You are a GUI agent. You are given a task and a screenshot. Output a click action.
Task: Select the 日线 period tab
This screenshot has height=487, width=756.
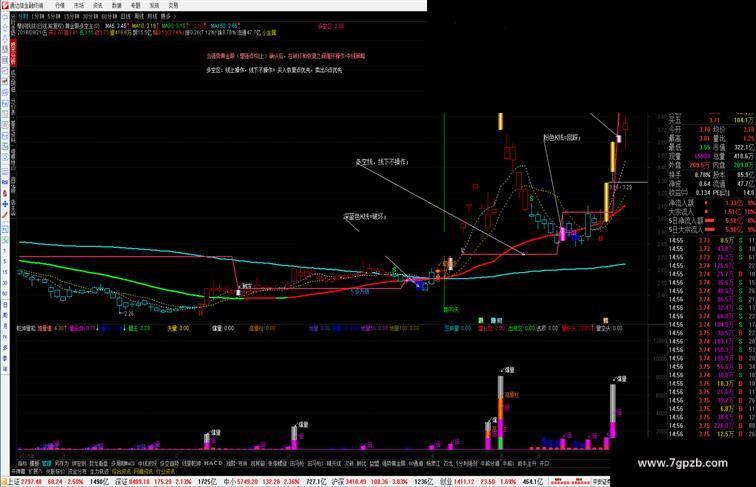point(125,16)
